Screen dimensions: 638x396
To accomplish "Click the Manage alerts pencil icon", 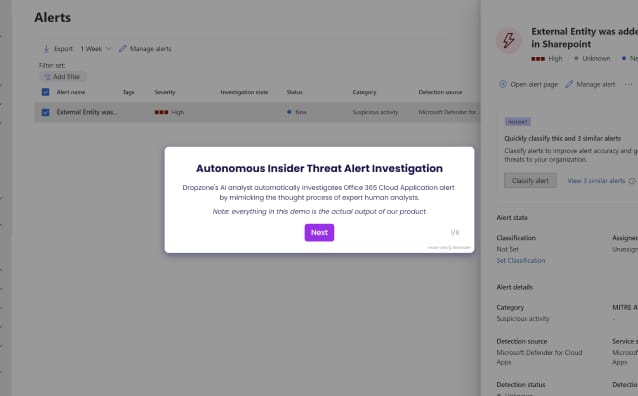I will click(122, 49).
